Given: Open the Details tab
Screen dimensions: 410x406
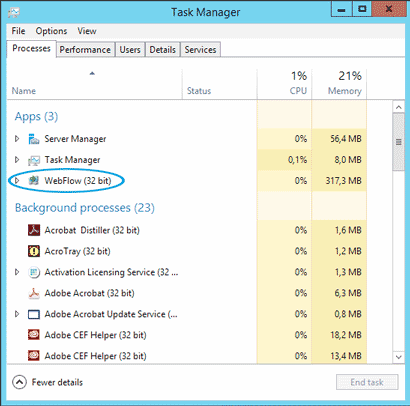Looking at the screenshot, I should 162,50.
